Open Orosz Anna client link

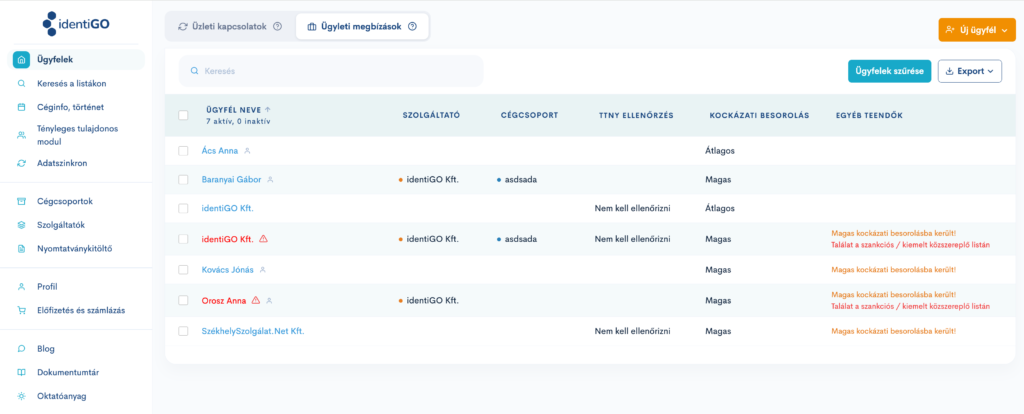pyautogui.click(x=224, y=300)
